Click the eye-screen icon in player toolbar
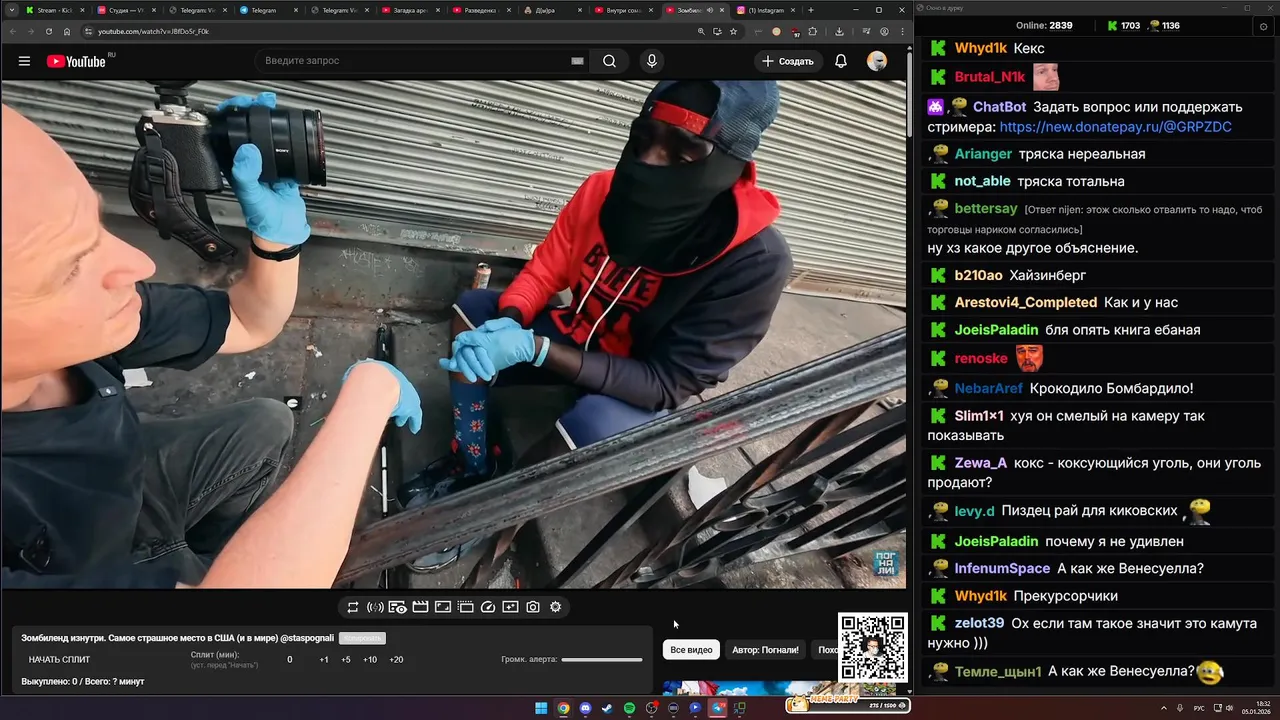The image size is (1280, 720). 397,607
